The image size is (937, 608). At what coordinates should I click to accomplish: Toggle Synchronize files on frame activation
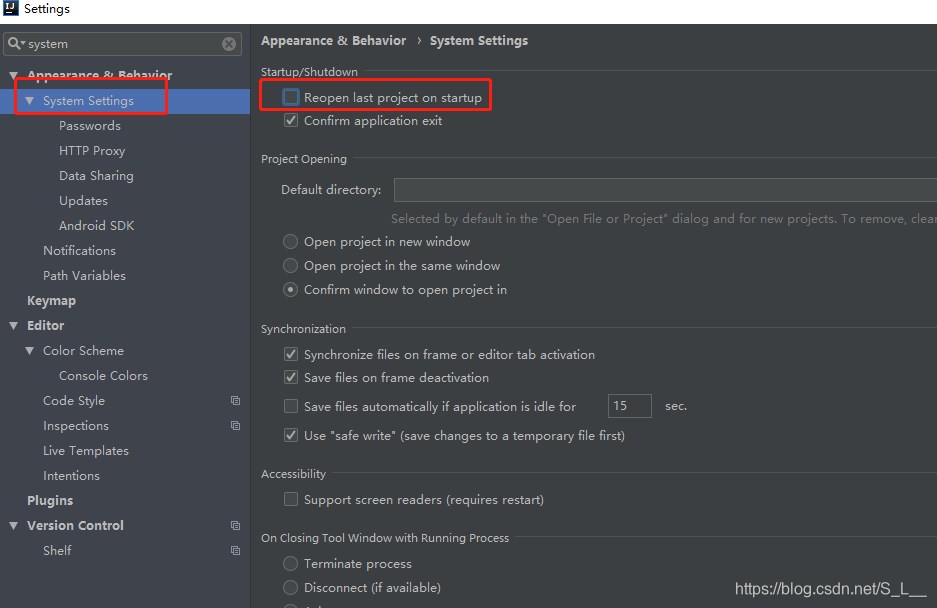point(291,355)
